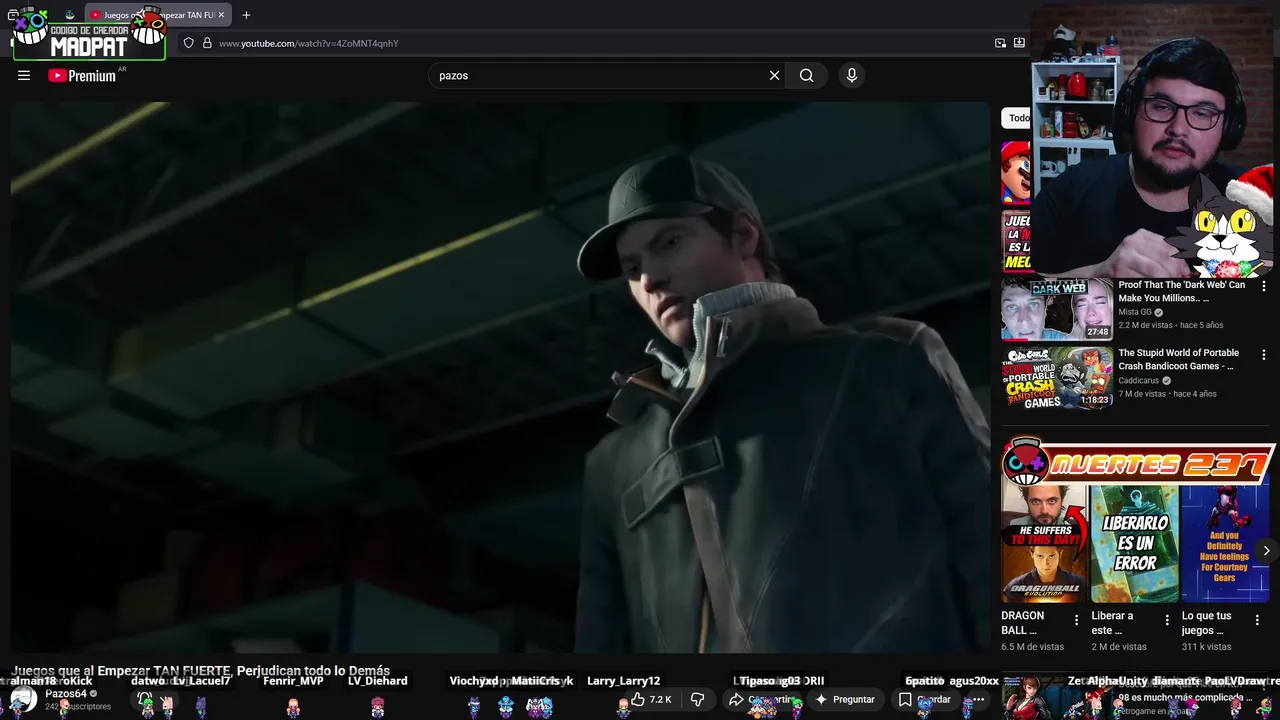The height and width of the screenshot is (720, 1280).
Task: Open picture-in-picture icon in address bar
Action: point(1000,43)
